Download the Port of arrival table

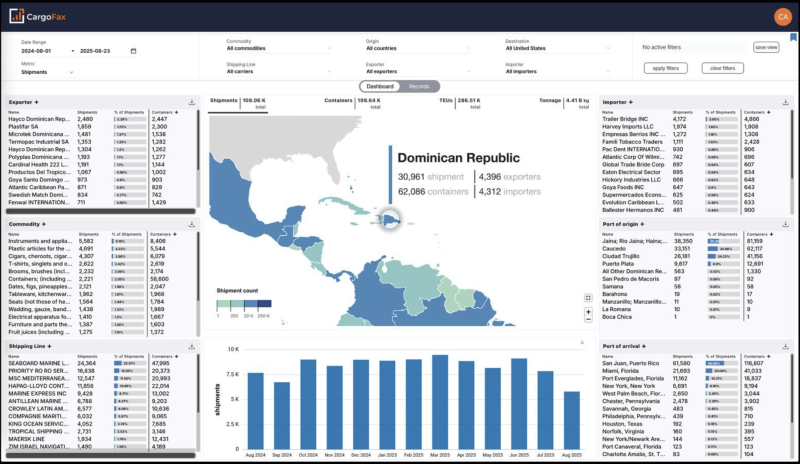tap(785, 346)
